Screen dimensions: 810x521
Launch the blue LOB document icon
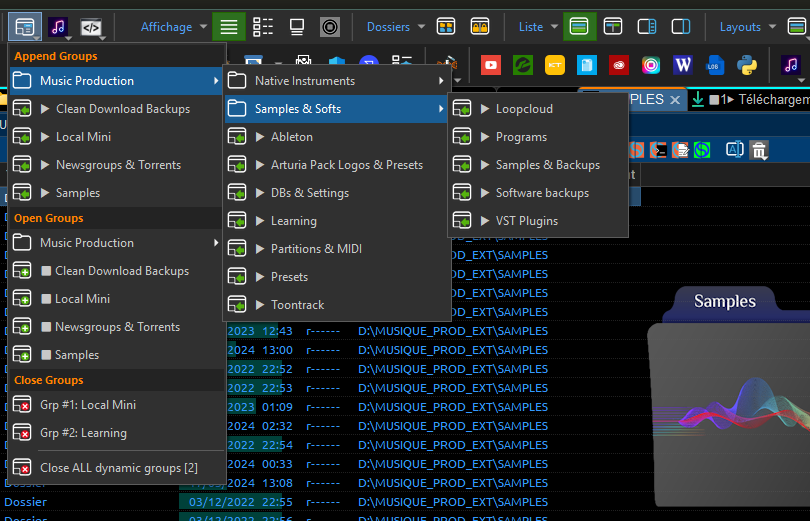[715, 65]
